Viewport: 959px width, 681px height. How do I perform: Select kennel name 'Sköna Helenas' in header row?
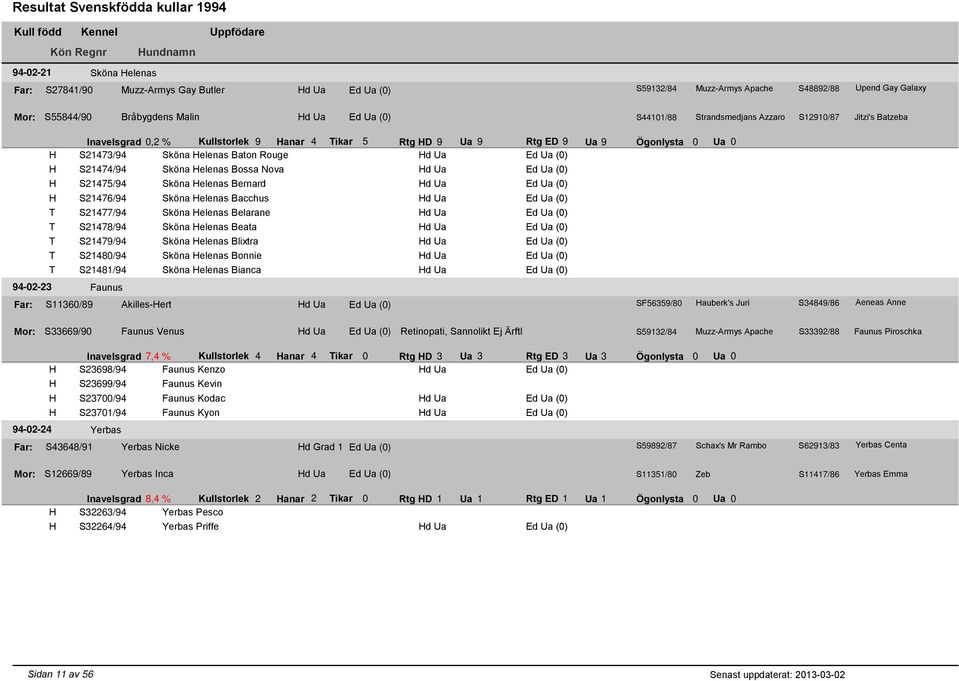pyautogui.click(x=124, y=73)
